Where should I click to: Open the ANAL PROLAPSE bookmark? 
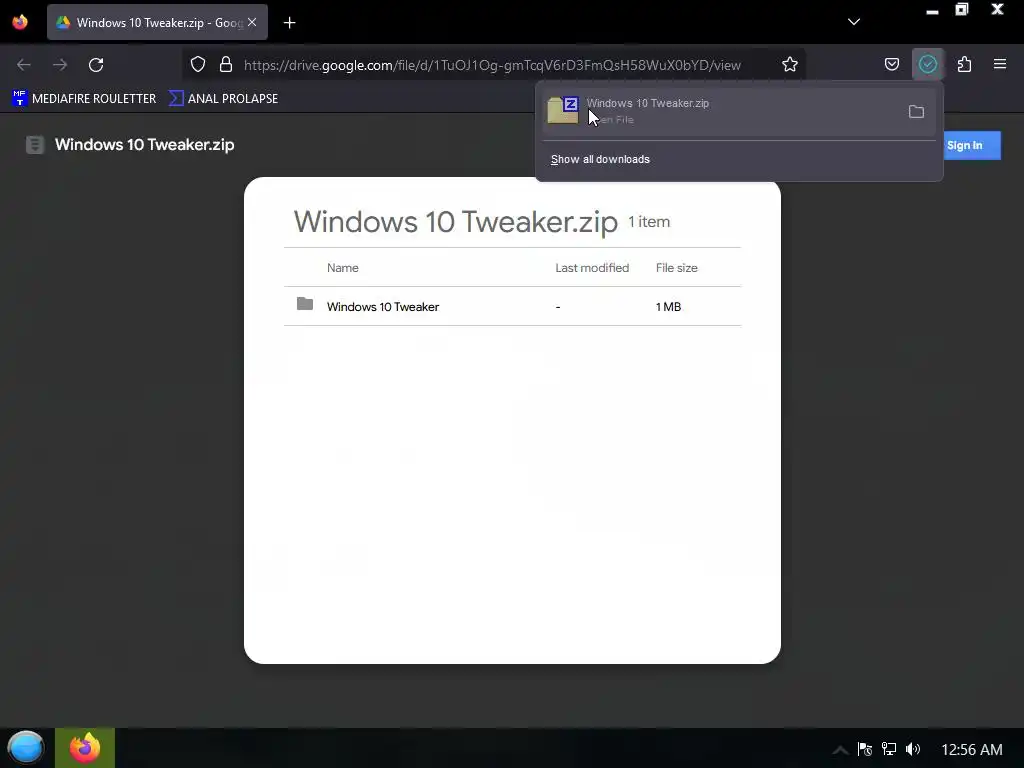[x=223, y=98]
